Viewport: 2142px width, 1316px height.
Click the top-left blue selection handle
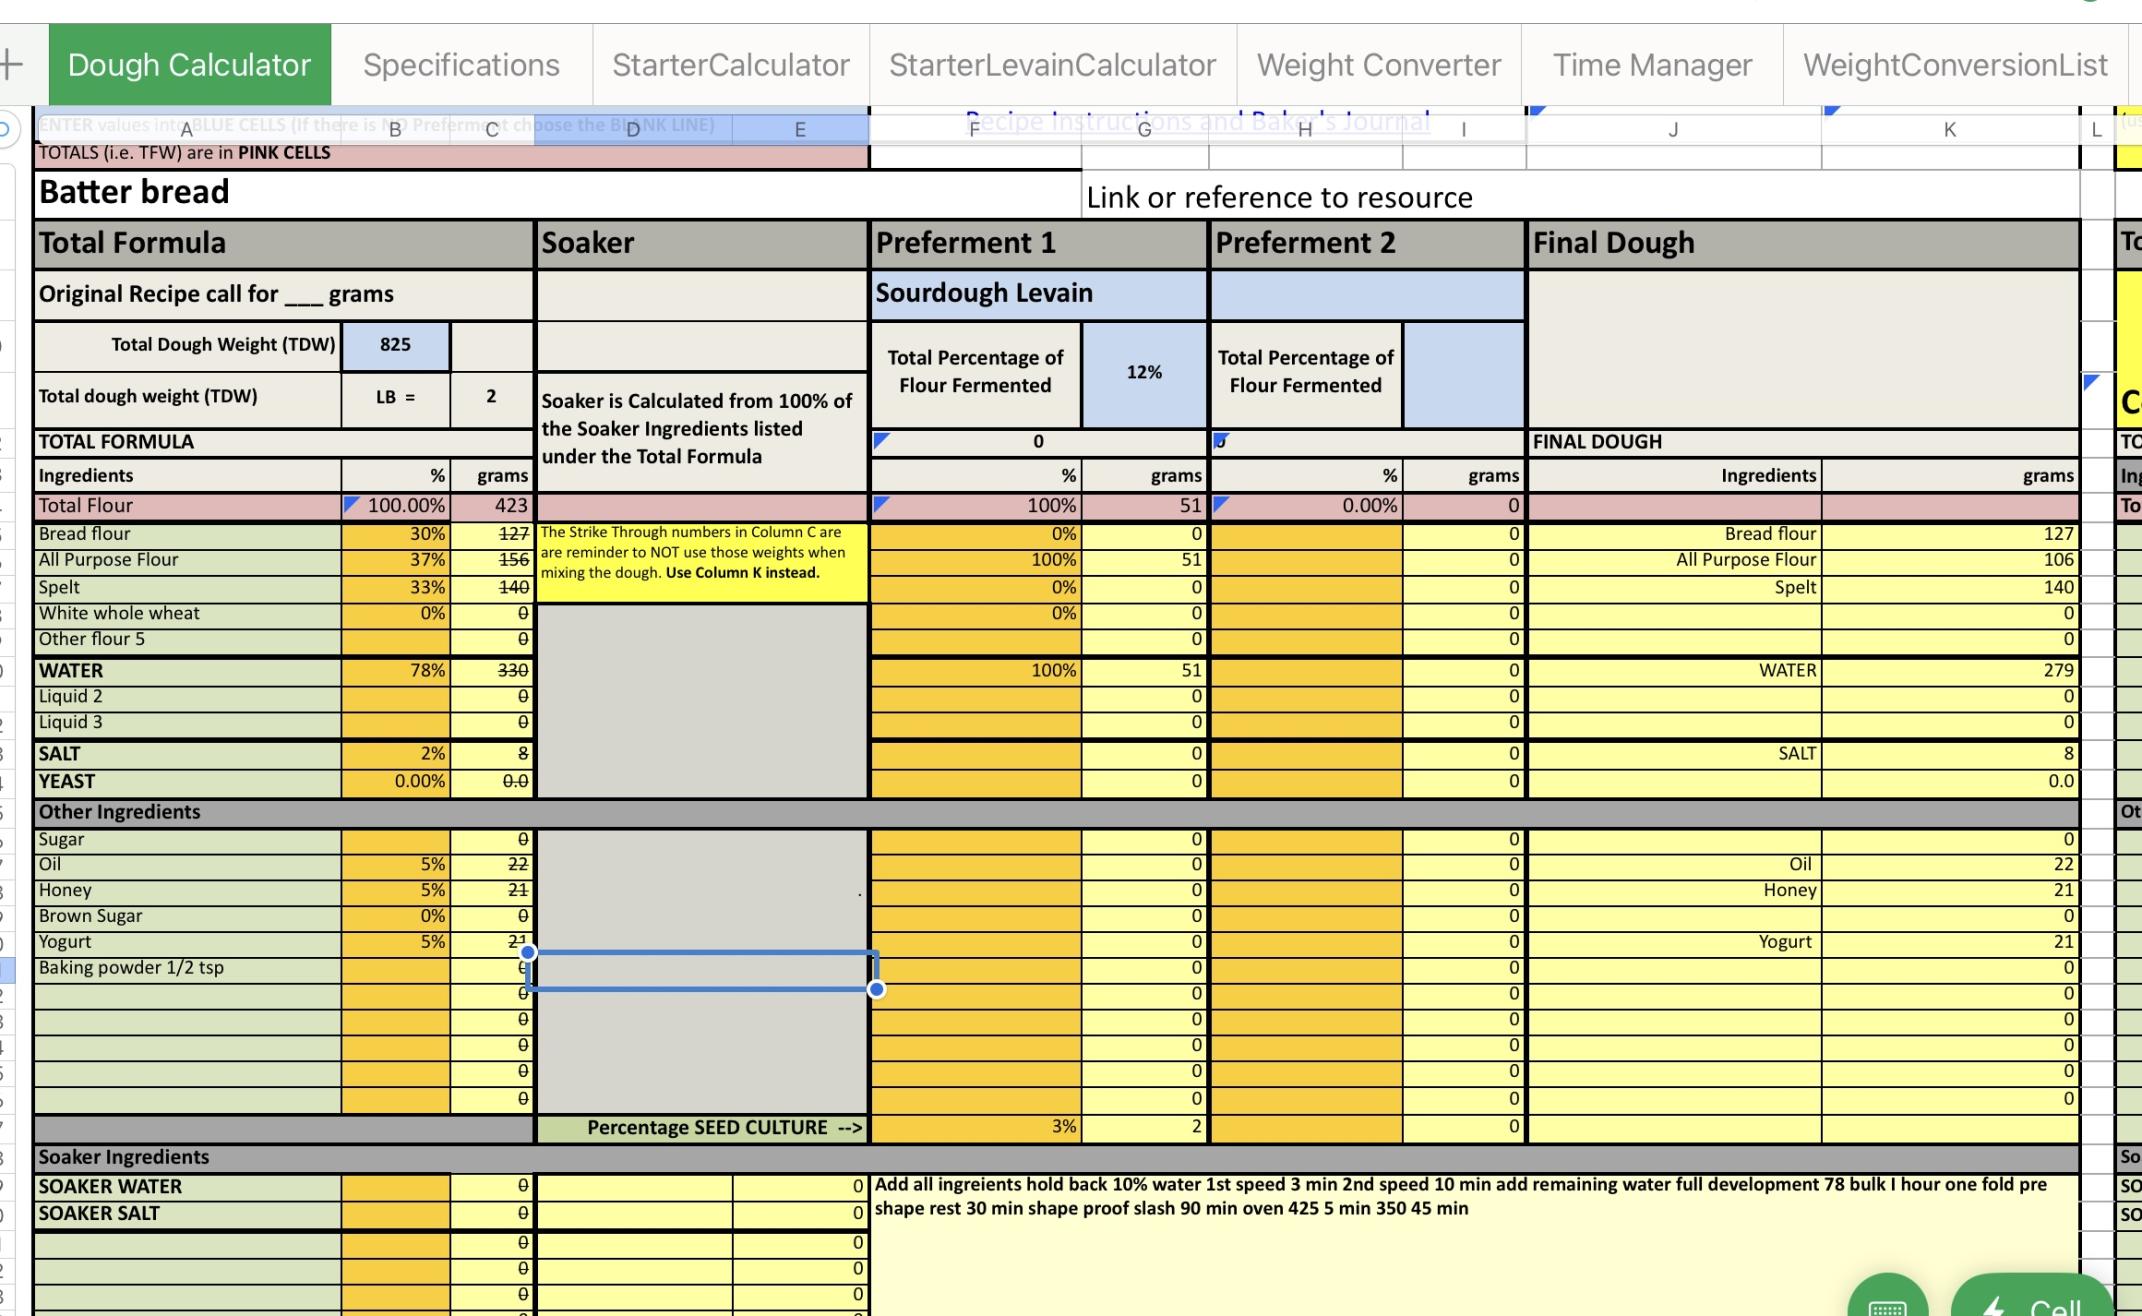(528, 952)
